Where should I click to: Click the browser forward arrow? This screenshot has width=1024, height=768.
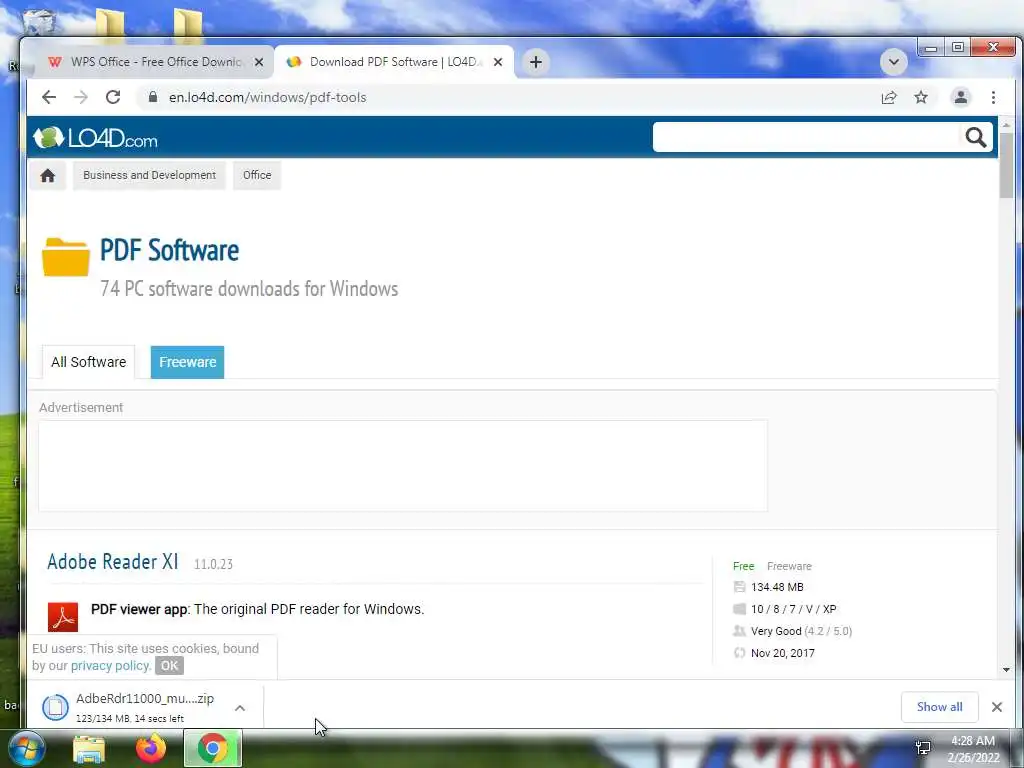81,97
